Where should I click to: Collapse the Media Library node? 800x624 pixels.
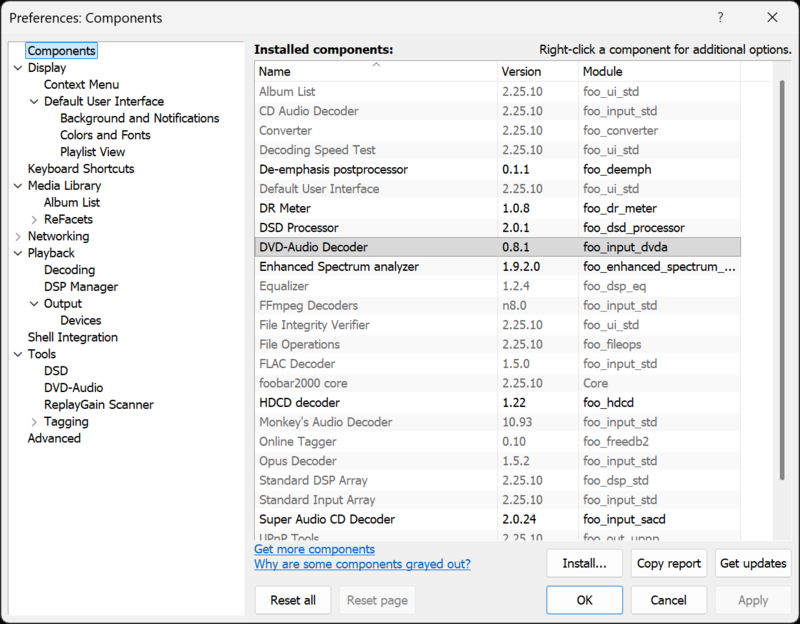click(x=18, y=186)
